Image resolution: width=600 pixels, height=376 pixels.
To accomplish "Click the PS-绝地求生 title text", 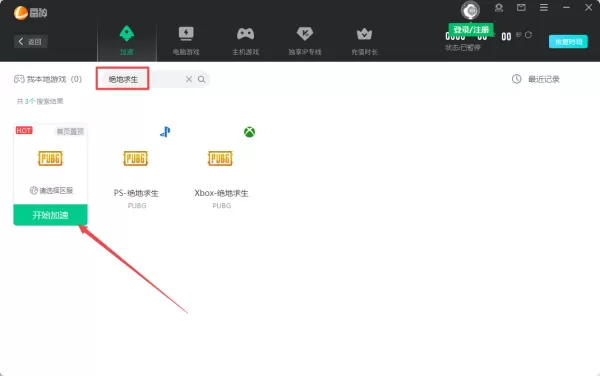I will click(x=136, y=193).
